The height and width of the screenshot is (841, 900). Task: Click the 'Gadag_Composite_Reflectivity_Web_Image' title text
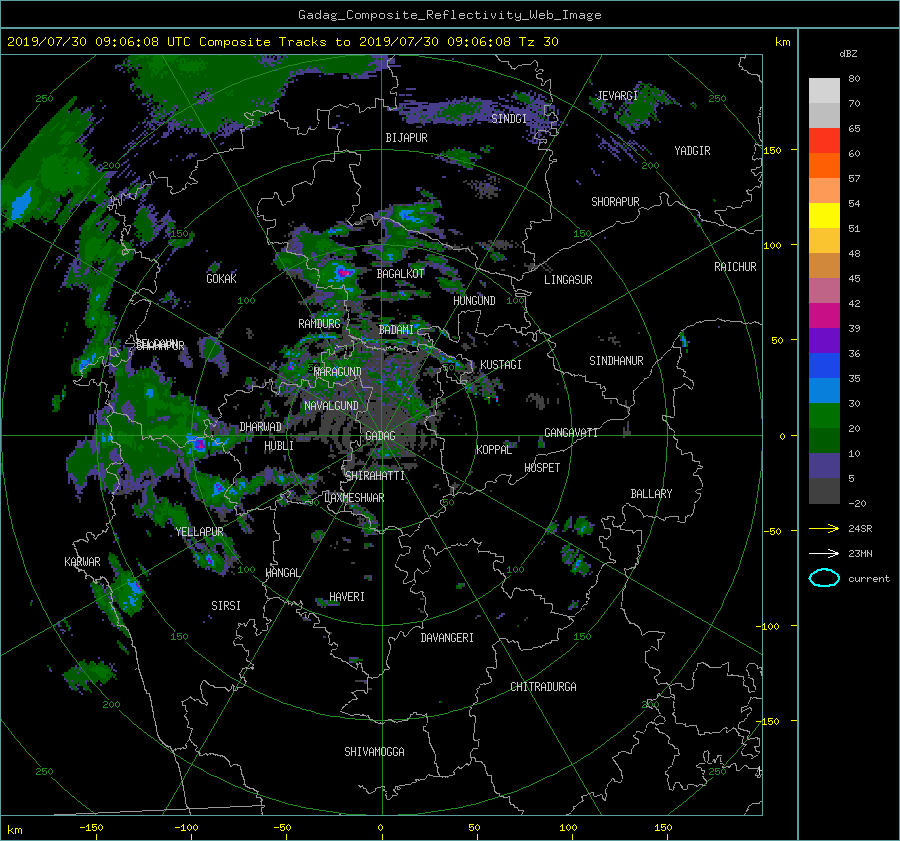pos(449,15)
